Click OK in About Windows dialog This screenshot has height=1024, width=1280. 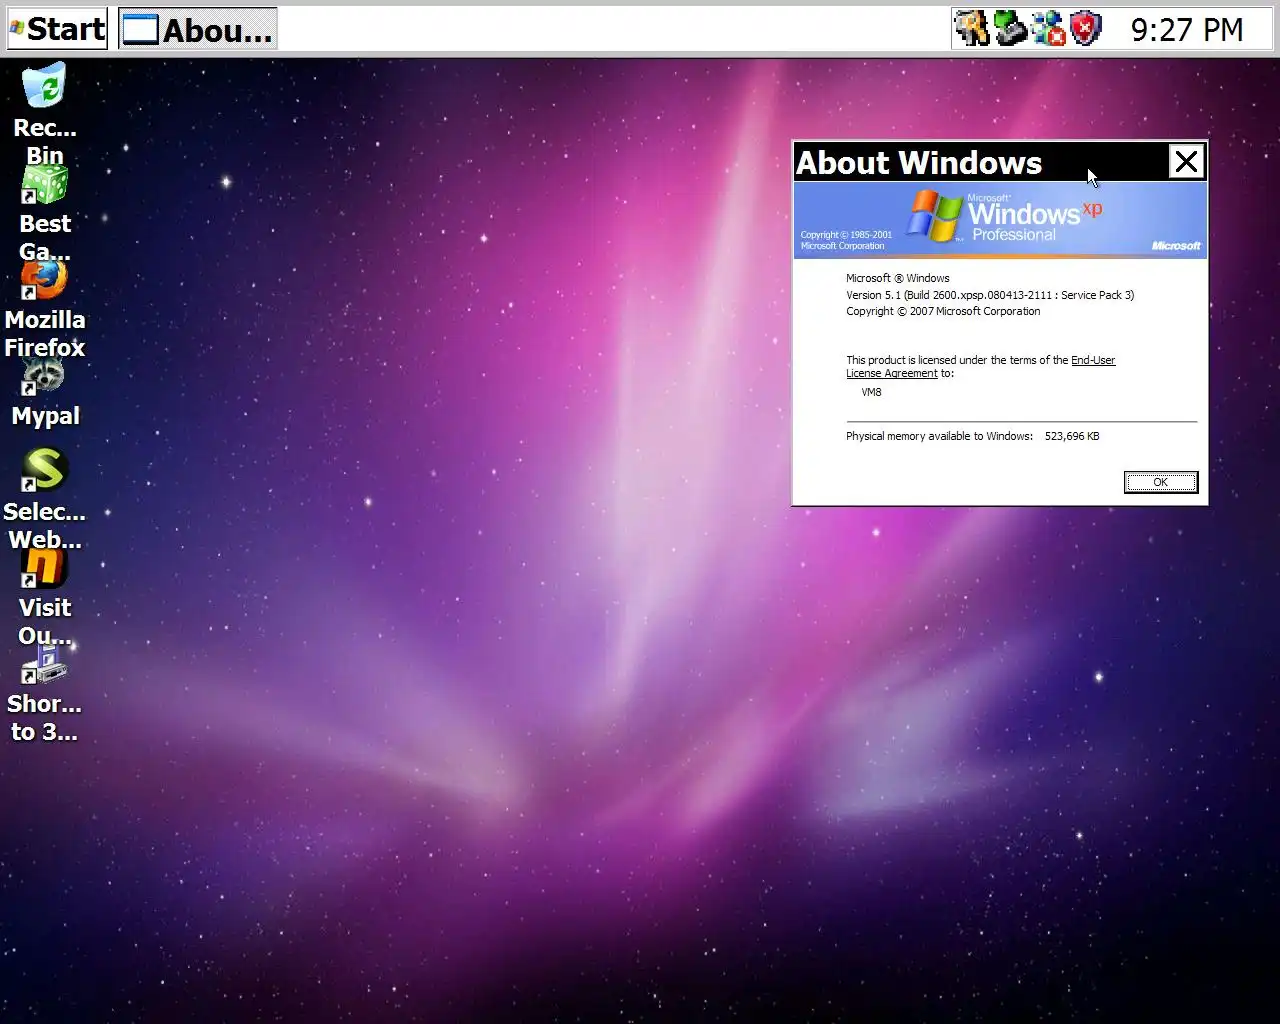[1160, 482]
